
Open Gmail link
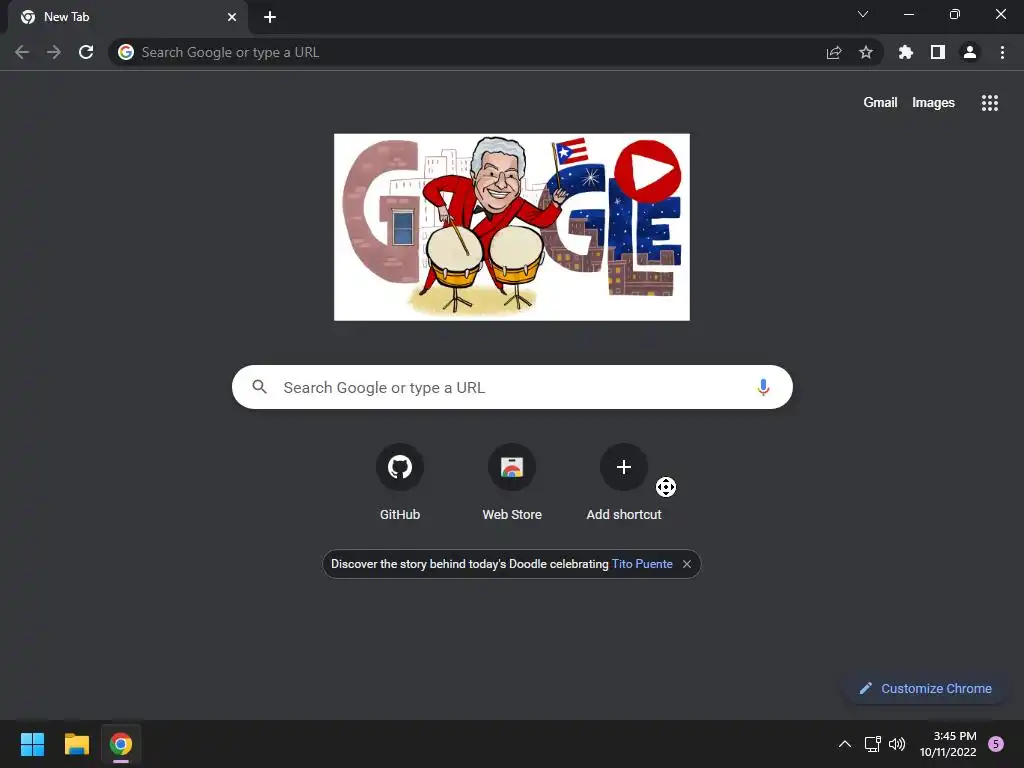(880, 103)
